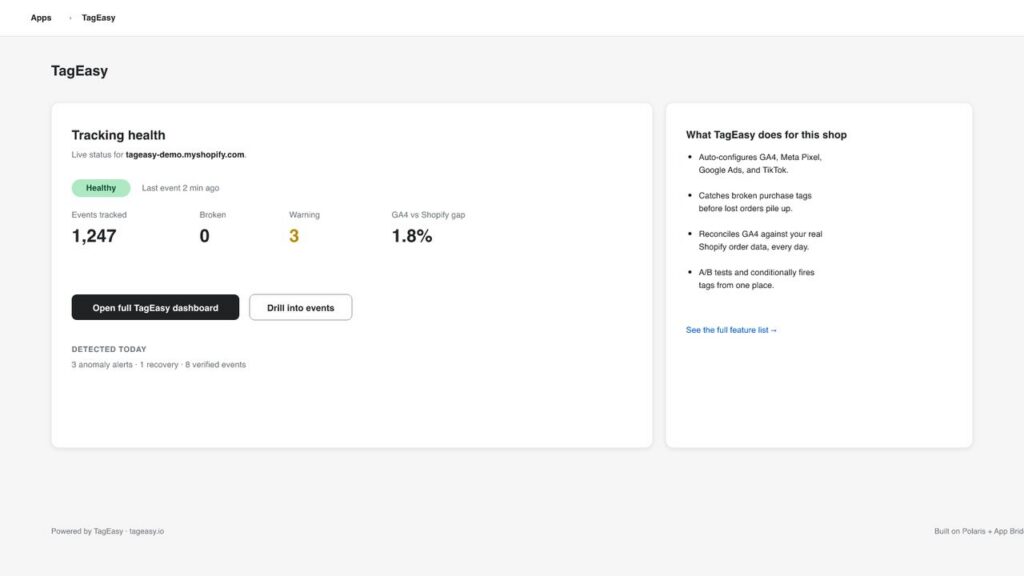Click the Drill into events button
1024x576 pixels.
pyautogui.click(x=300, y=308)
